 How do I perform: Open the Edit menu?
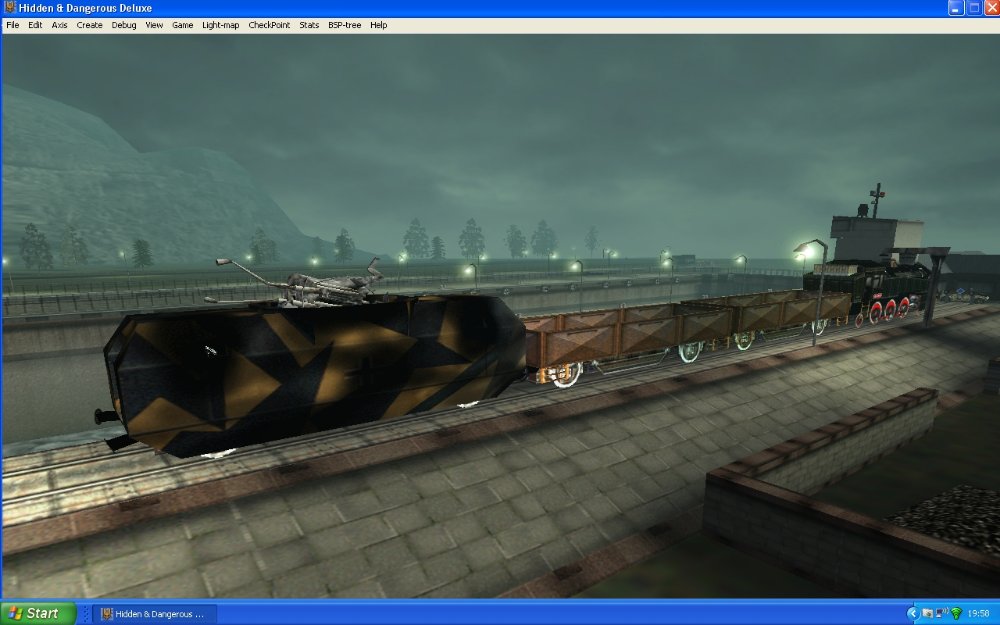[x=35, y=25]
